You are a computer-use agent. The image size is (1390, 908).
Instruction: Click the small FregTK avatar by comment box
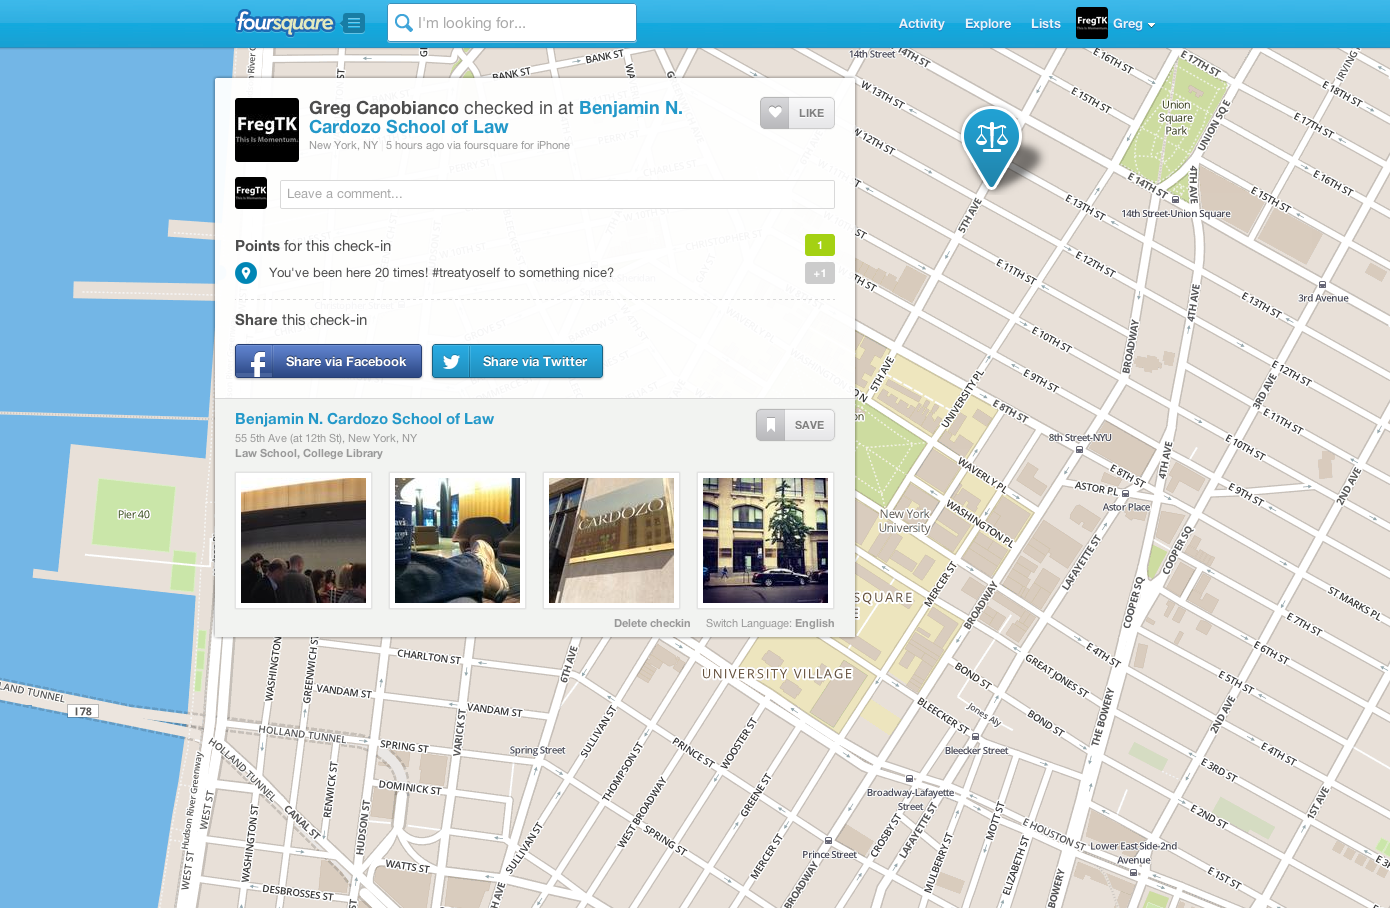point(251,193)
